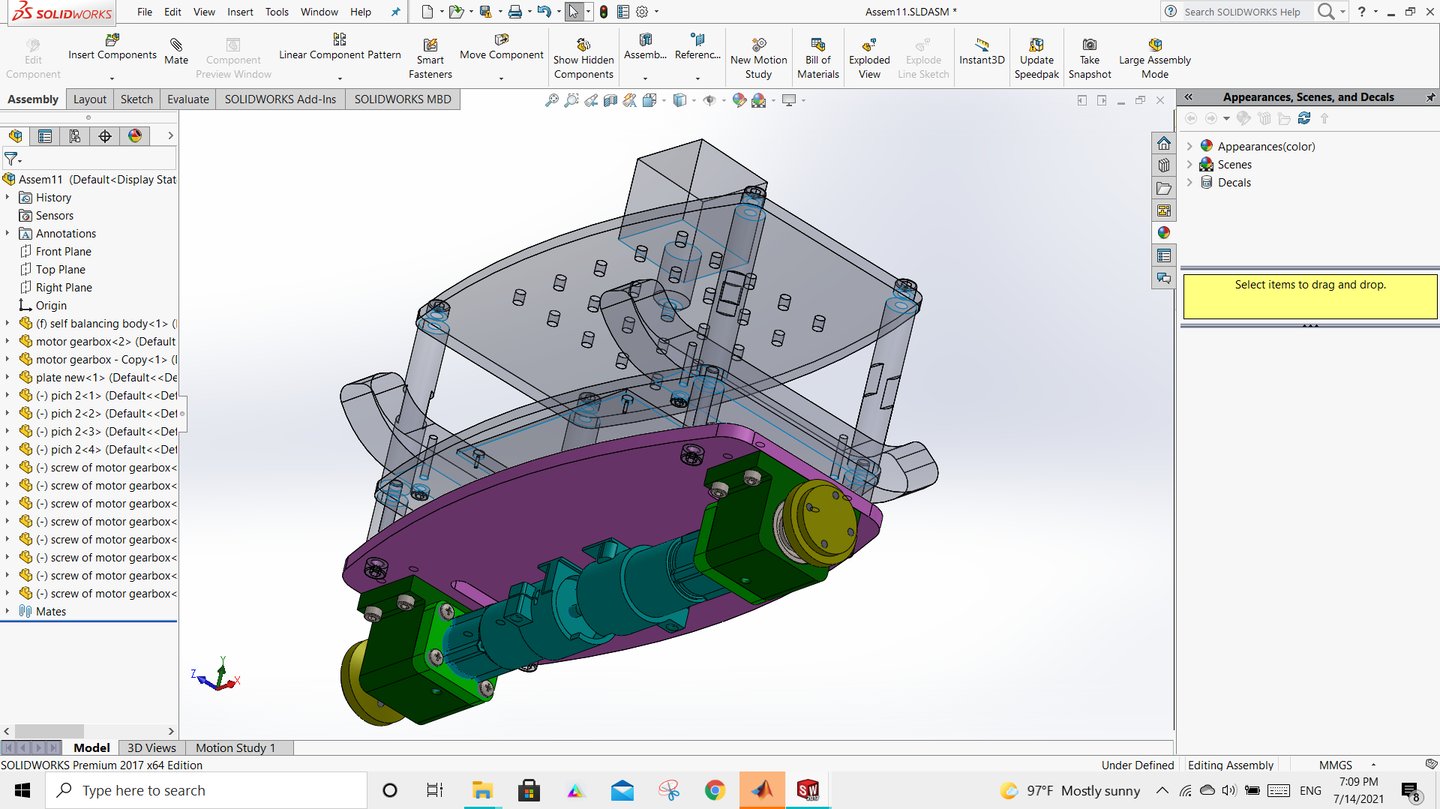
Task: Click the Update Speedpak tool
Action: [x=1036, y=59]
